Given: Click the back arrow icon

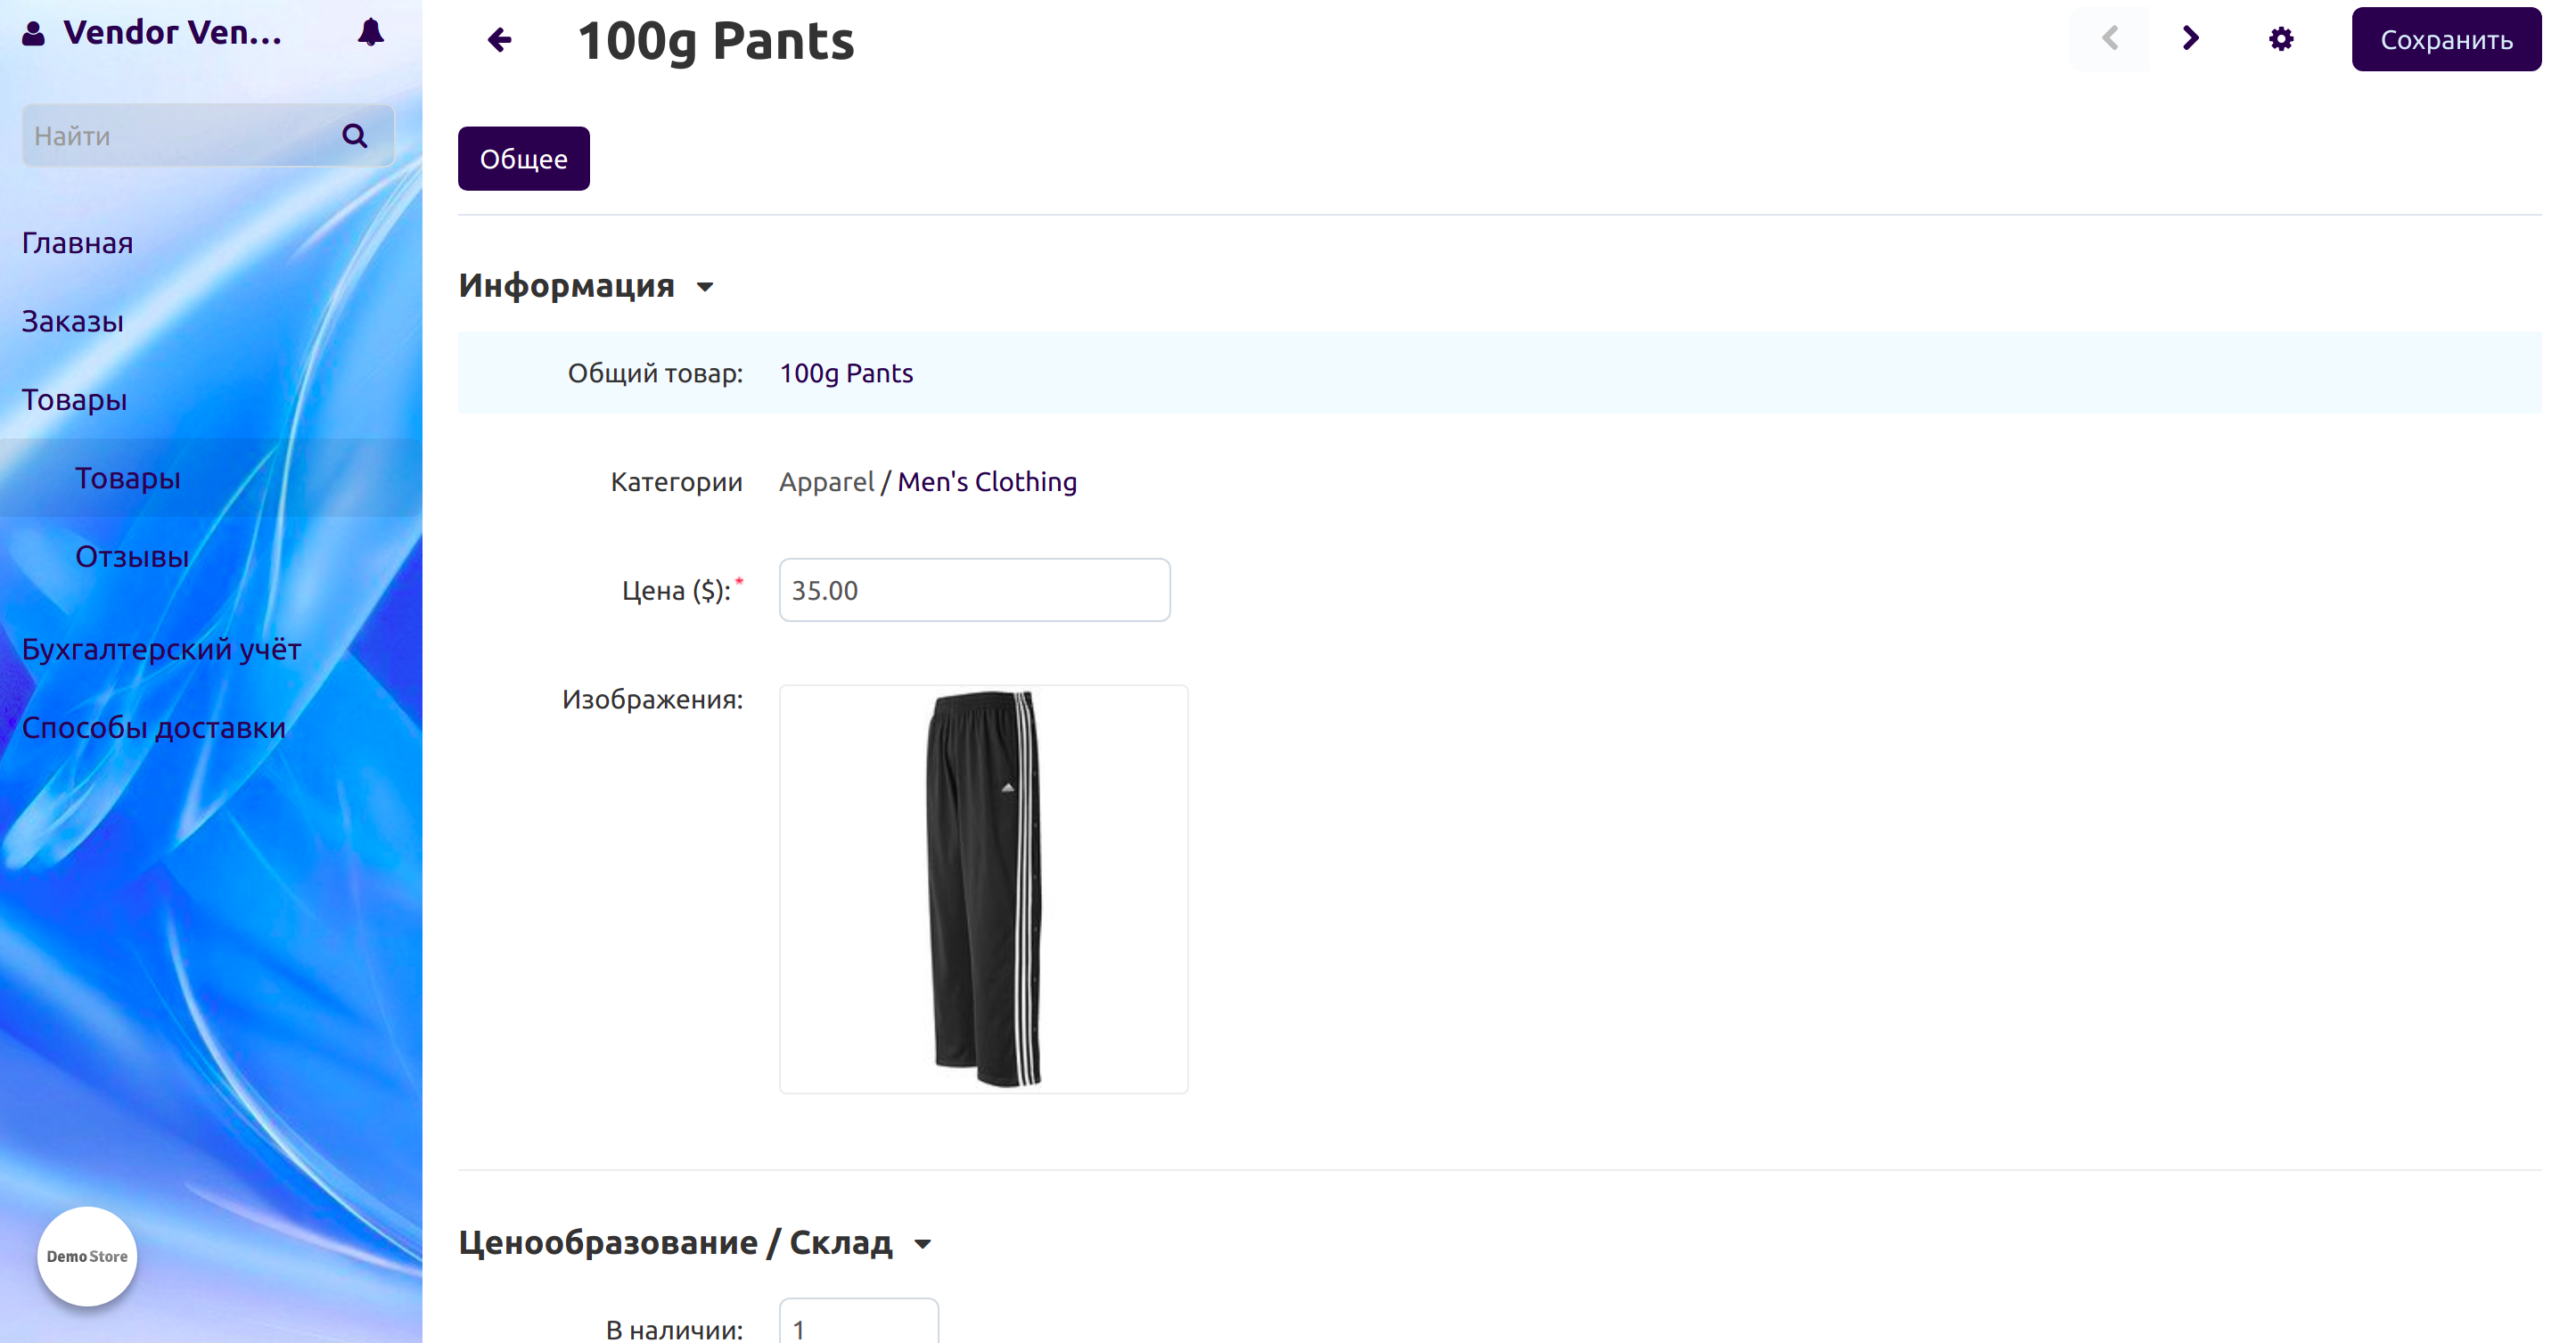Looking at the screenshot, I should point(499,40).
